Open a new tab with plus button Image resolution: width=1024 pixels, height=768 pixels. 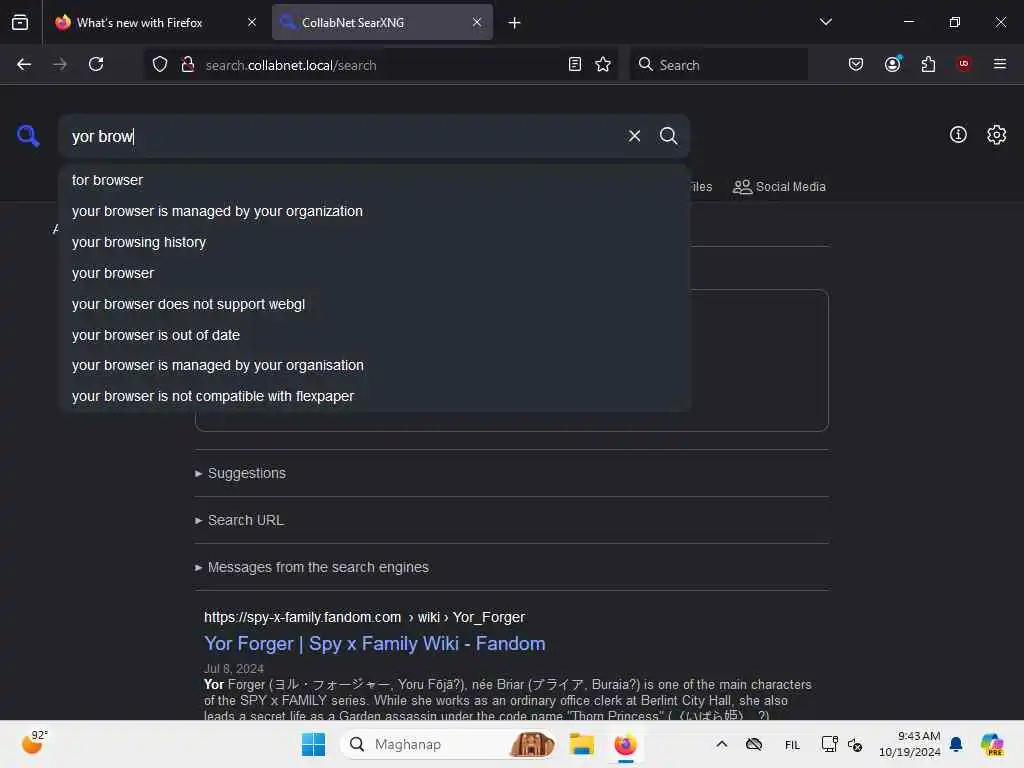click(x=515, y=23)
